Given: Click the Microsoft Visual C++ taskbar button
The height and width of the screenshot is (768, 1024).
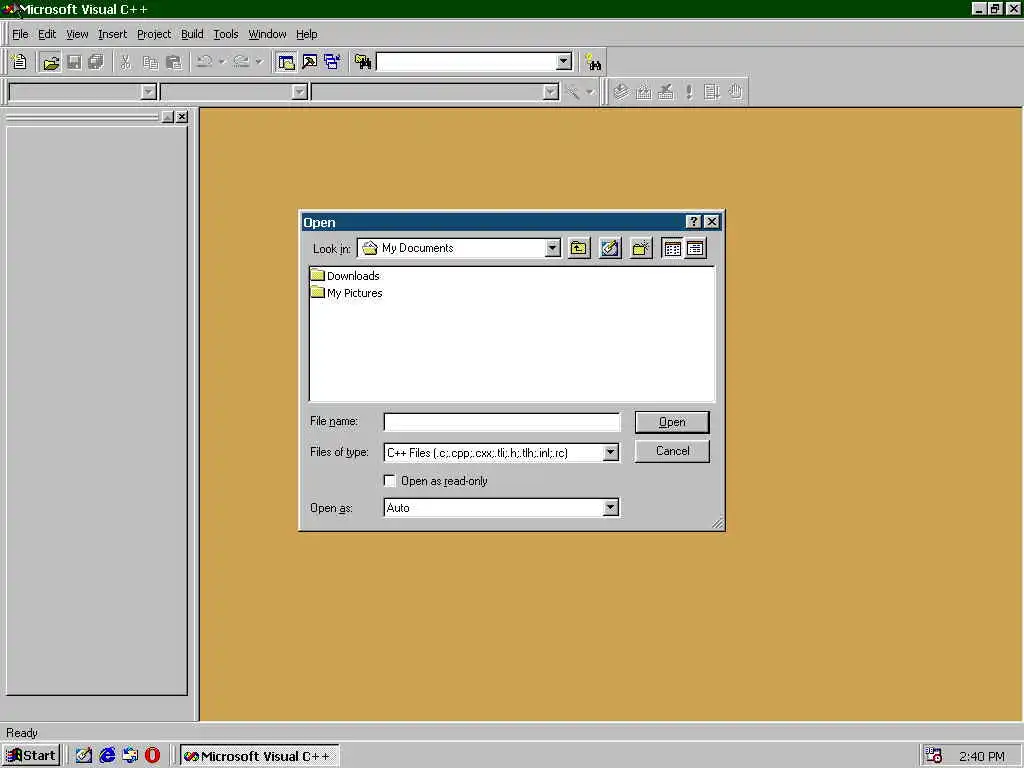Looking at the screenshot, I should click(x=259, y=756).
